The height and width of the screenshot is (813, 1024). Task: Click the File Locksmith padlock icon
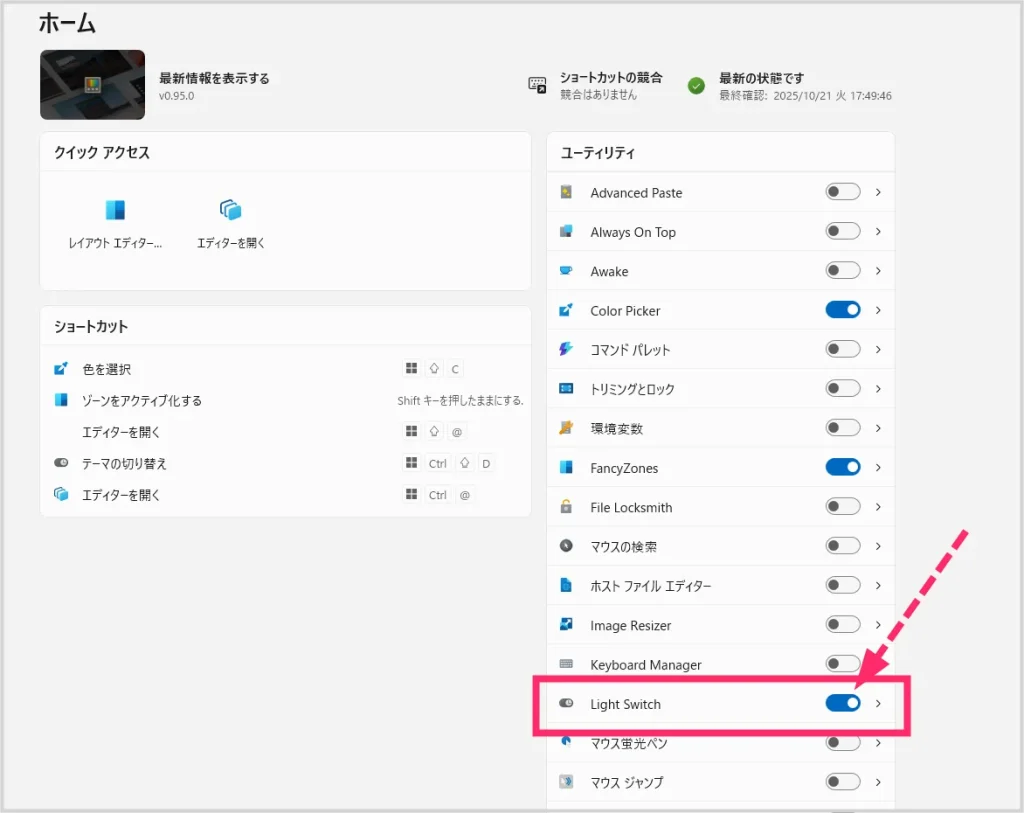coord(566,507)
